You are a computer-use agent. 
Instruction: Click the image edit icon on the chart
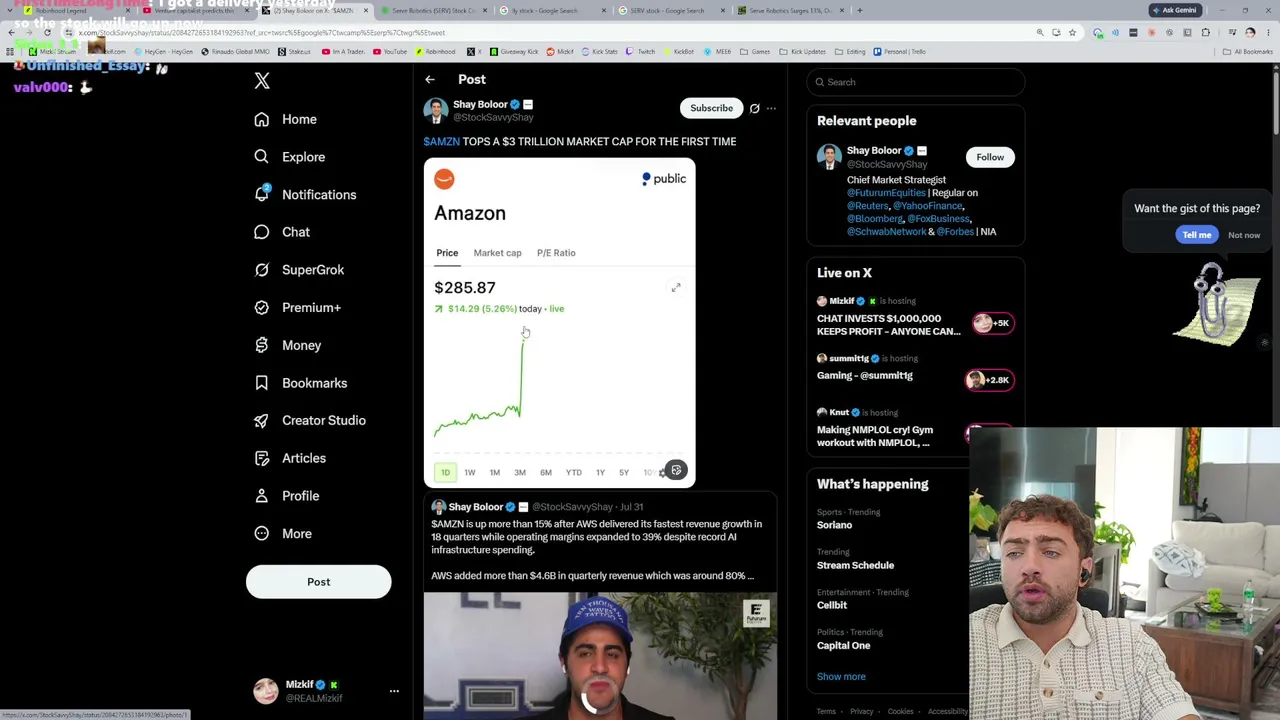pos(676,471)
